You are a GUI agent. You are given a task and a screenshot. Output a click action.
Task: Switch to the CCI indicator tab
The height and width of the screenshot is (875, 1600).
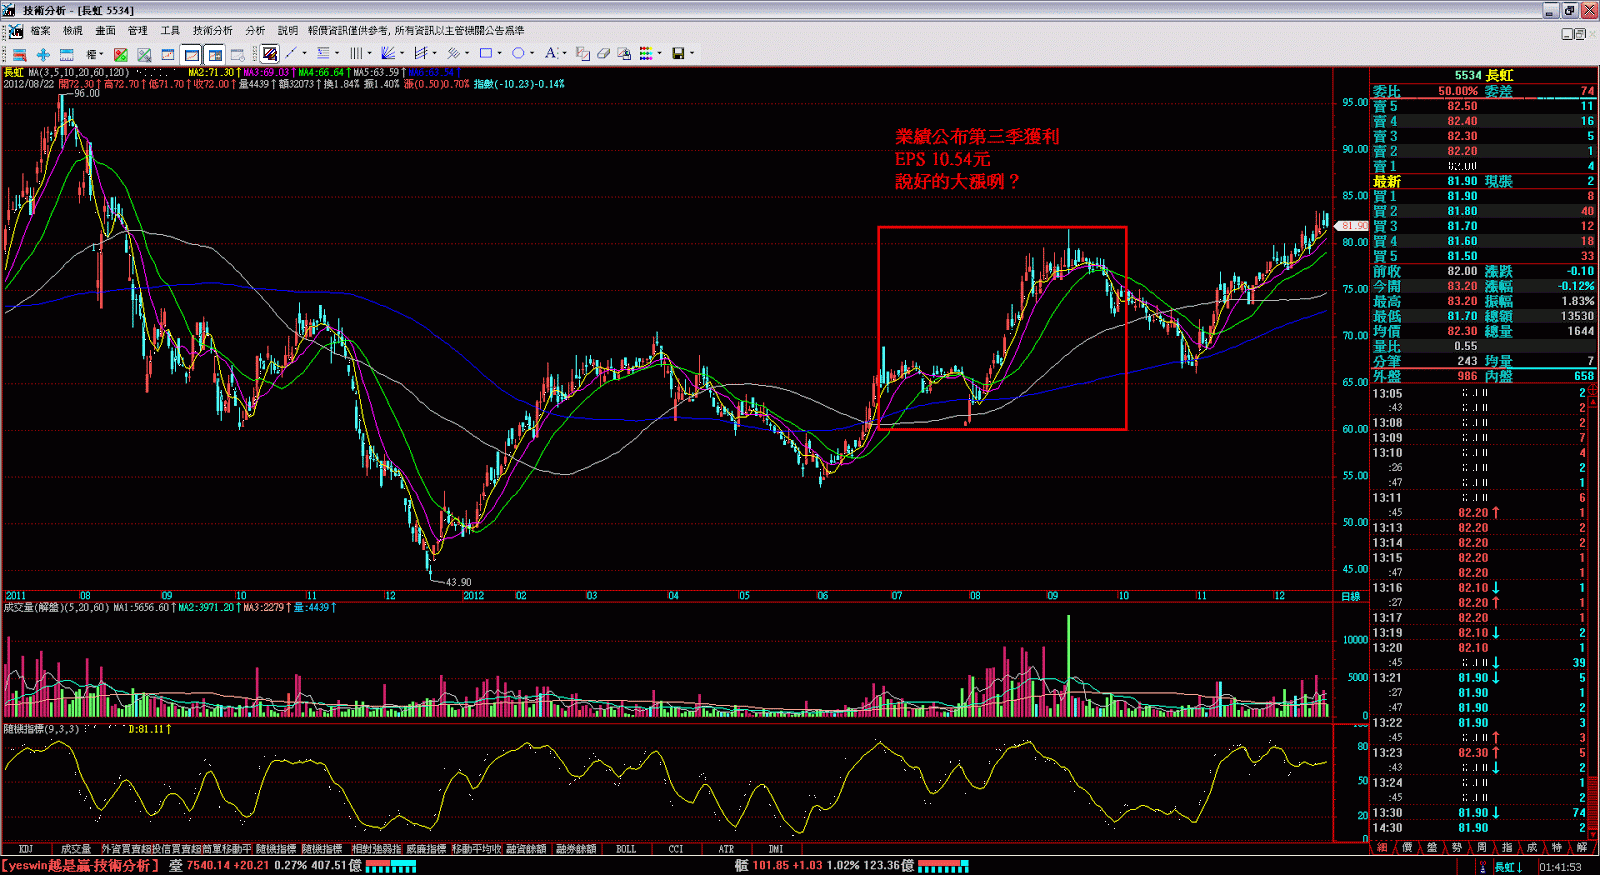[676, 849]
